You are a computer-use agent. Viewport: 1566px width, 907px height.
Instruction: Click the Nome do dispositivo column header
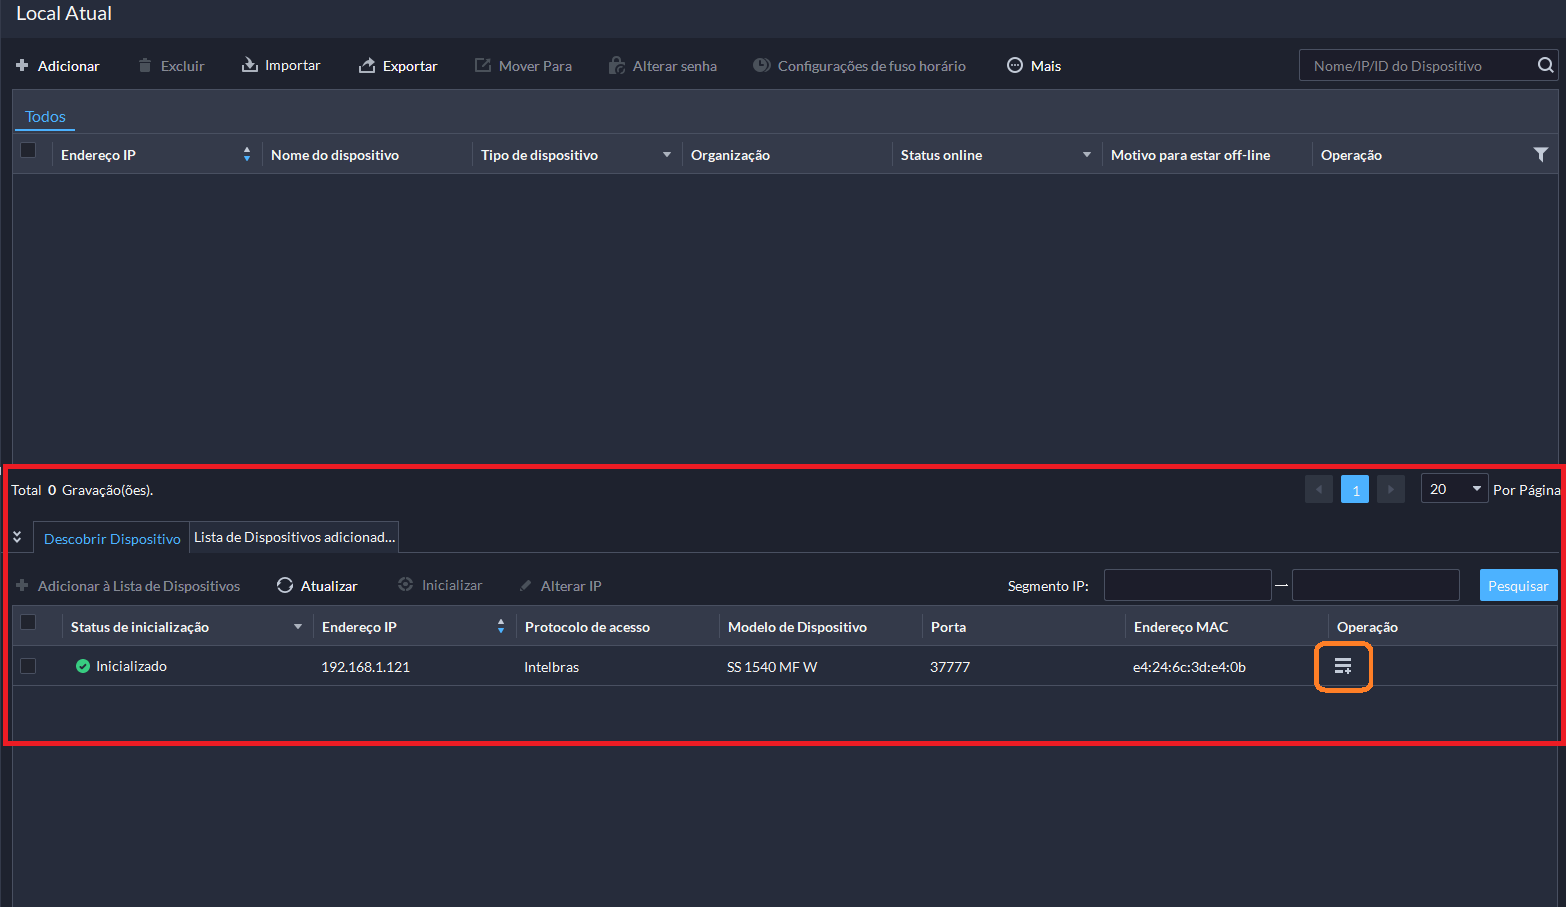pyautogui.click(x=335, y=155)
